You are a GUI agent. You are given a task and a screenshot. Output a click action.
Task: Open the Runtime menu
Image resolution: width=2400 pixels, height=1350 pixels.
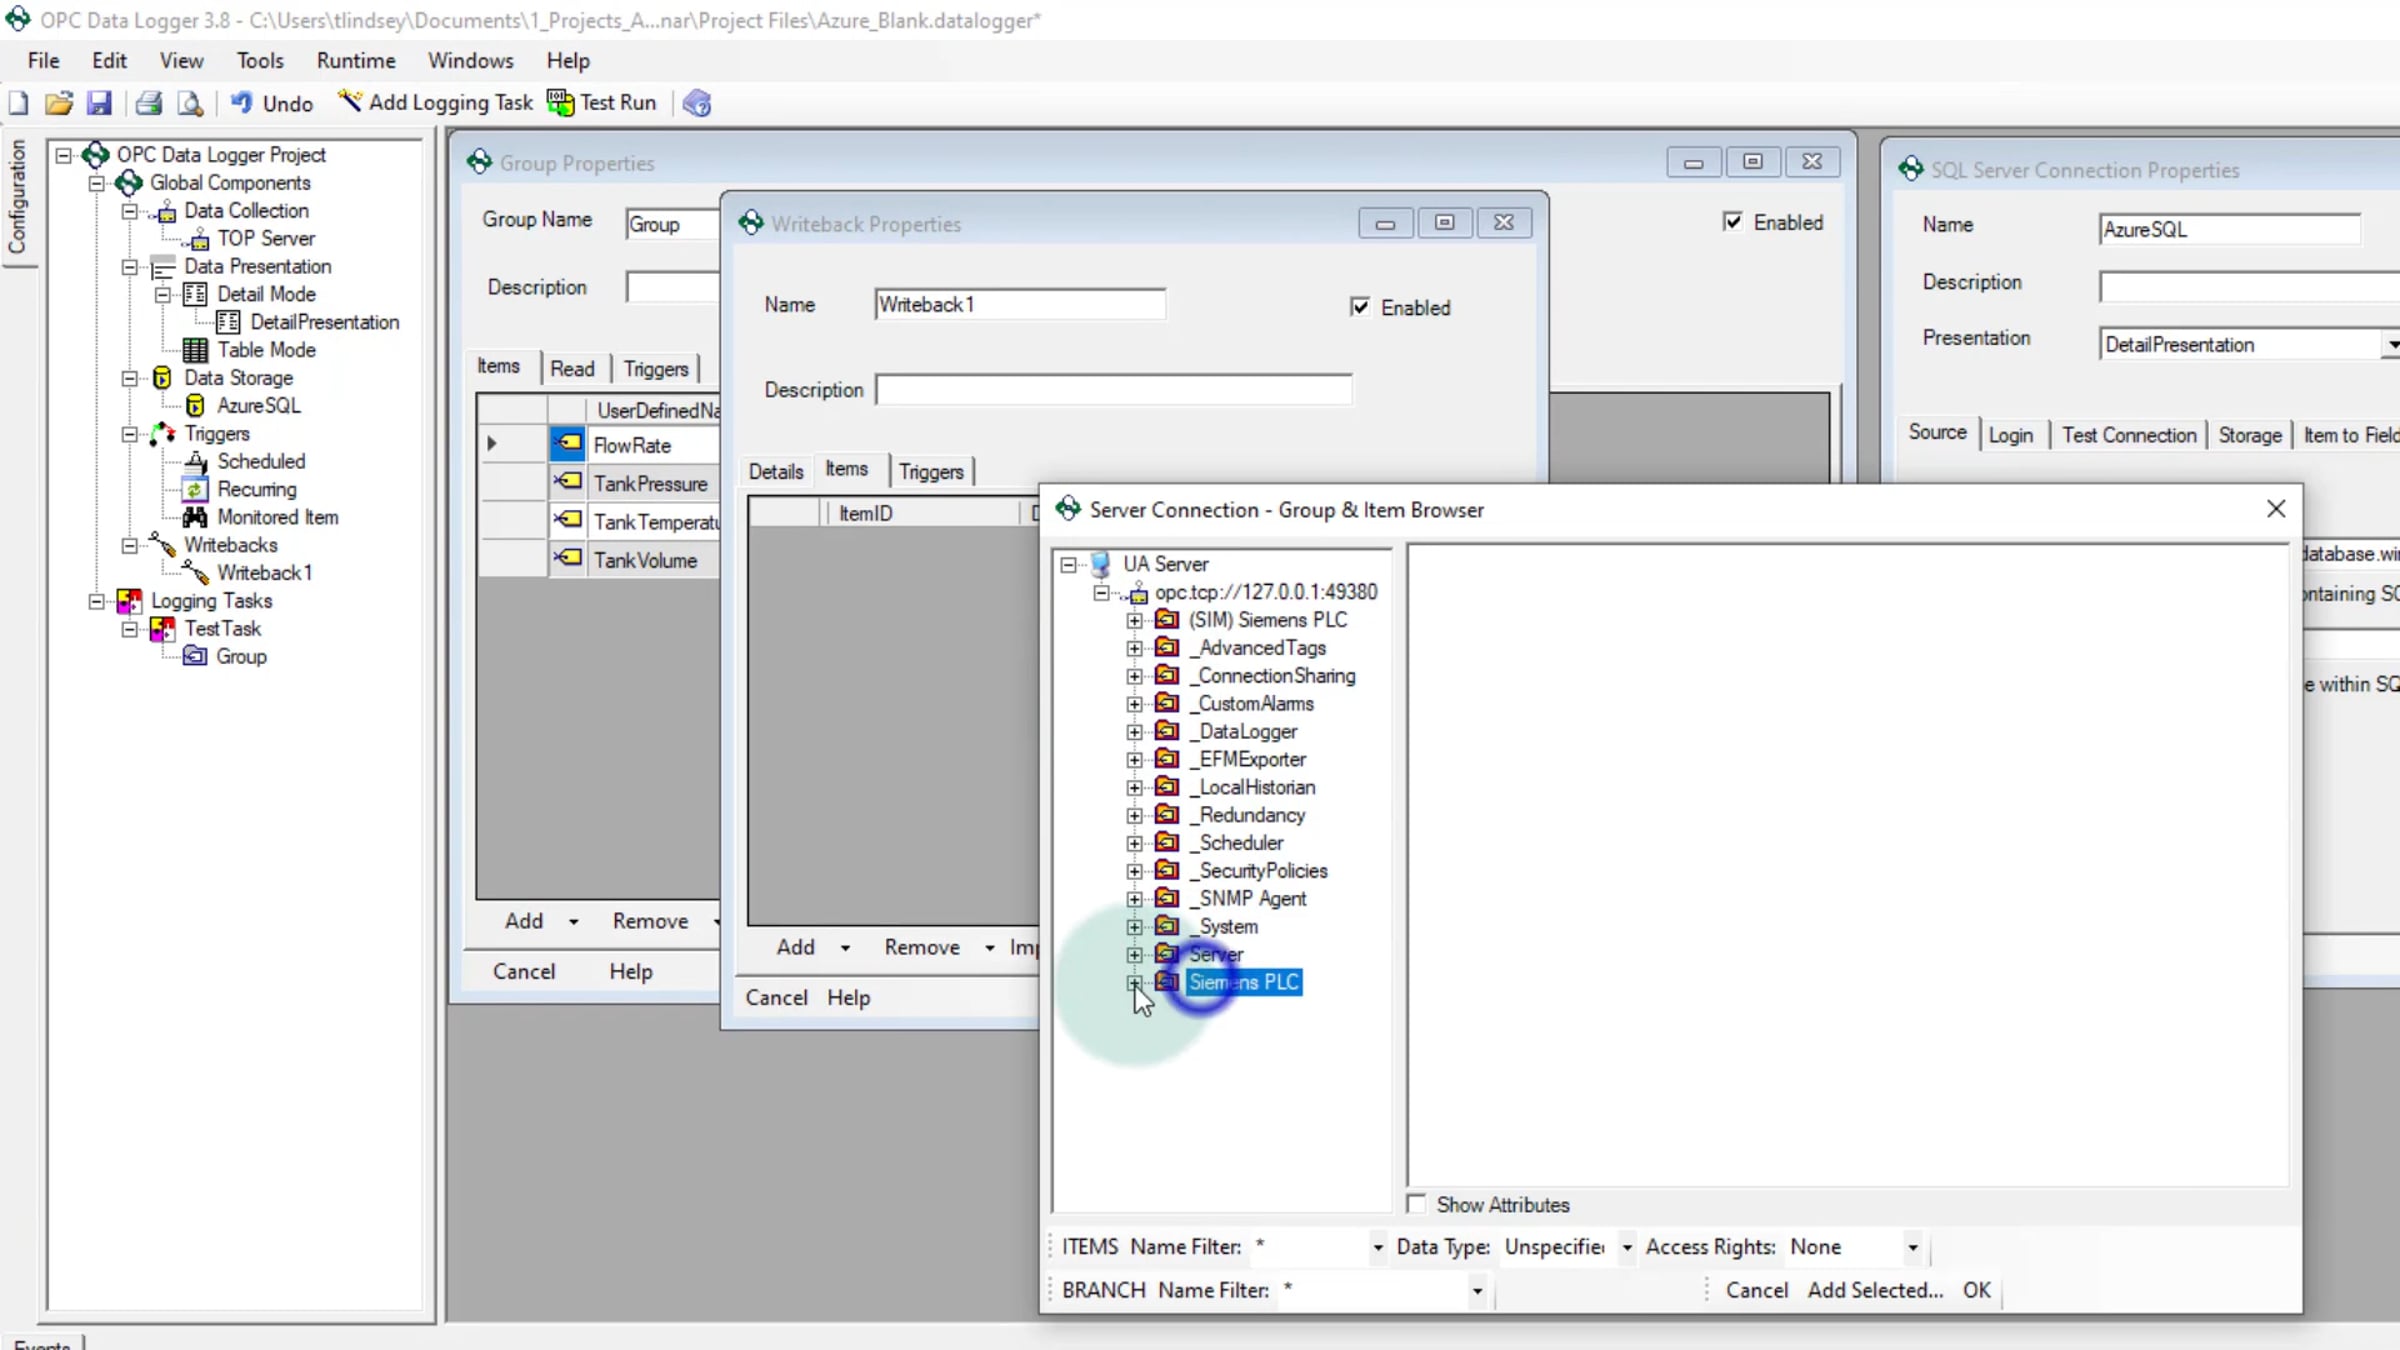click(356, 60)
